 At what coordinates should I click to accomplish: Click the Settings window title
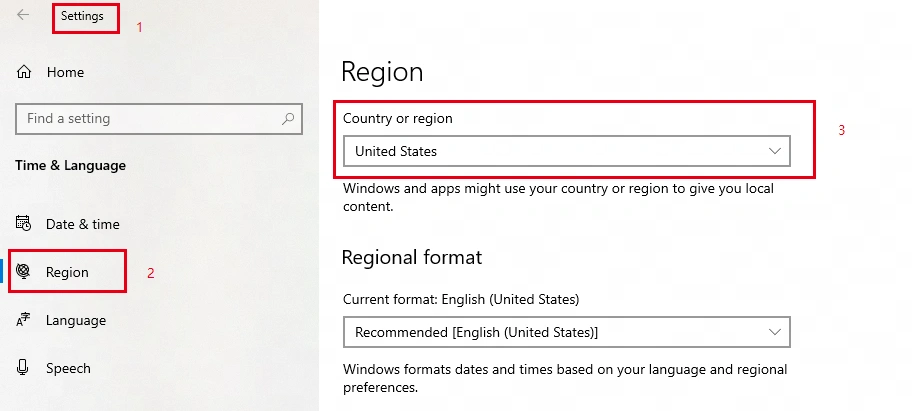pyautogui.click(x=82, y=16)
